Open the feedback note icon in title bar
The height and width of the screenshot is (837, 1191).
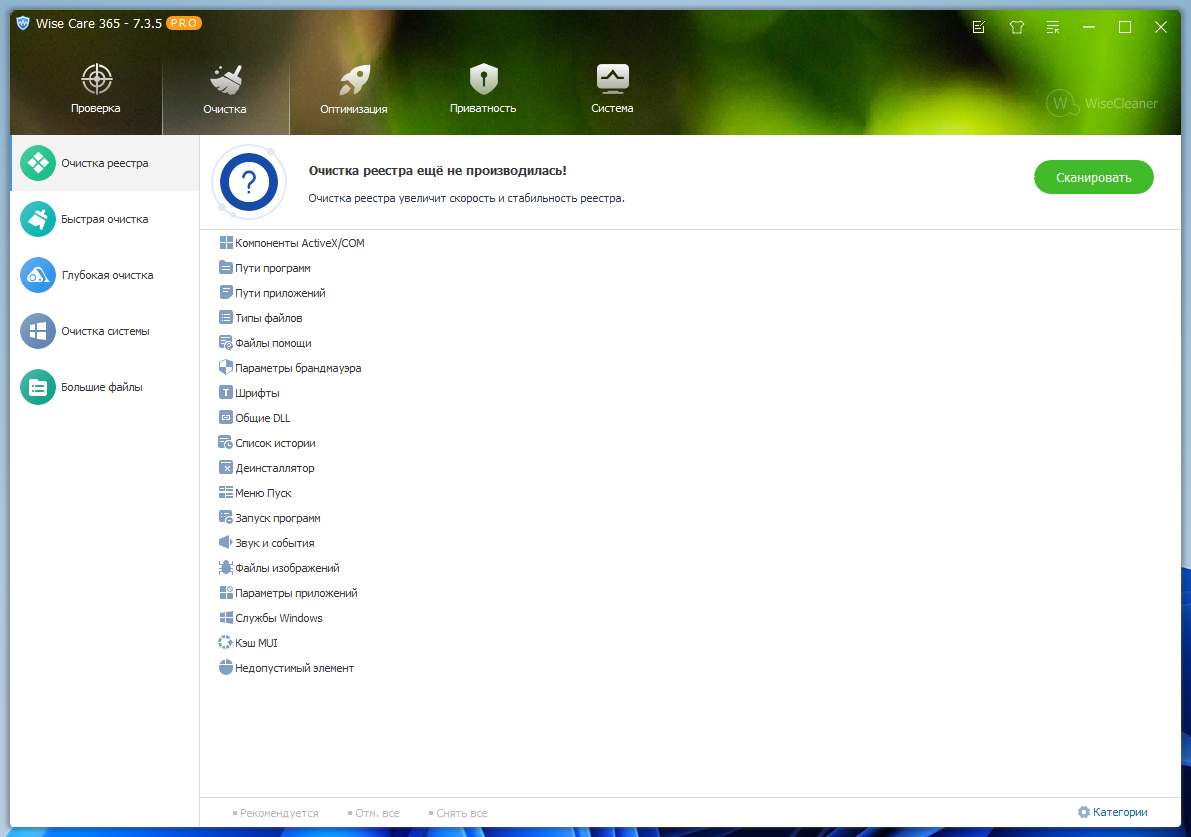pyautogui.click(x=979, y=27)
